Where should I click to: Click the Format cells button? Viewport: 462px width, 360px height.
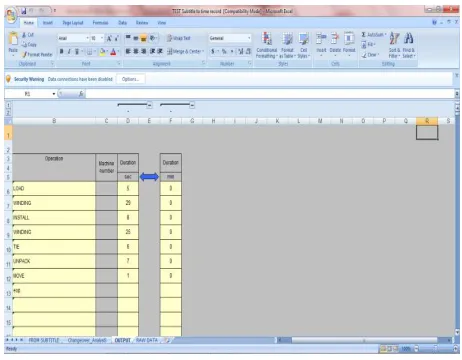[x=349, y=43]
